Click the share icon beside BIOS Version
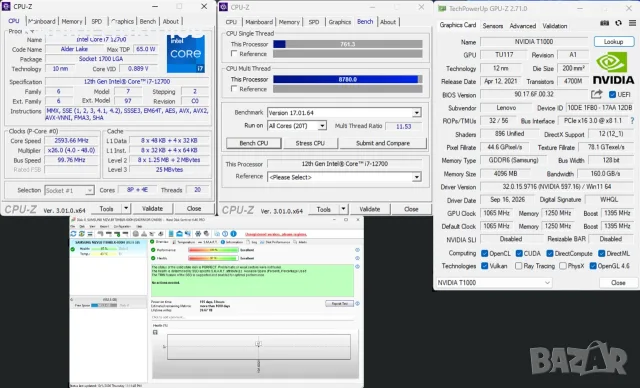This screenshot has height=388, width=640. [x=596, y=95]
